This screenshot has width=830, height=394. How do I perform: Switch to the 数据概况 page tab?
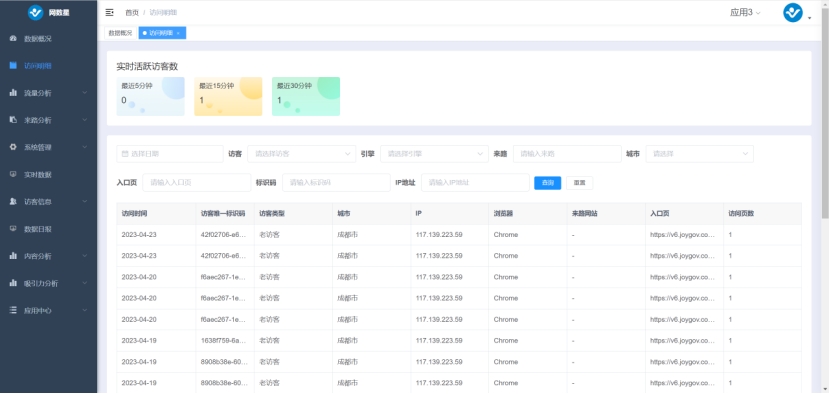point(120,33)
